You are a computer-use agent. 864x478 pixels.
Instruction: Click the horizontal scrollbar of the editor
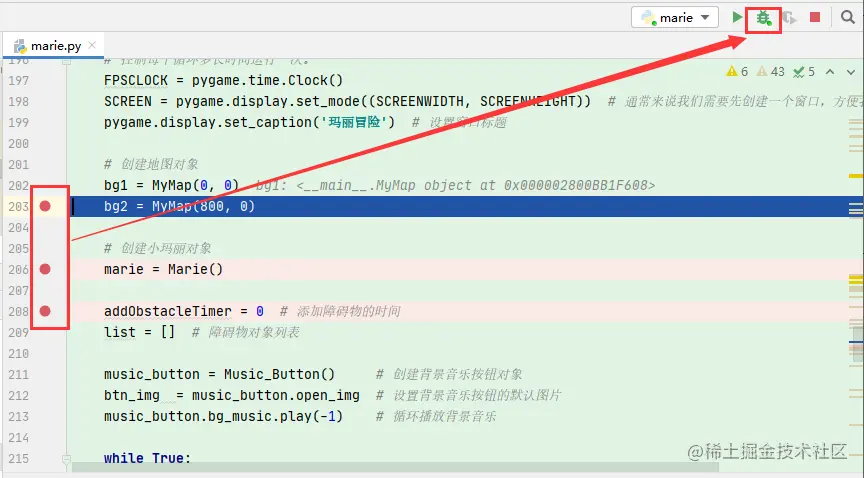click(x=395, y=467)
